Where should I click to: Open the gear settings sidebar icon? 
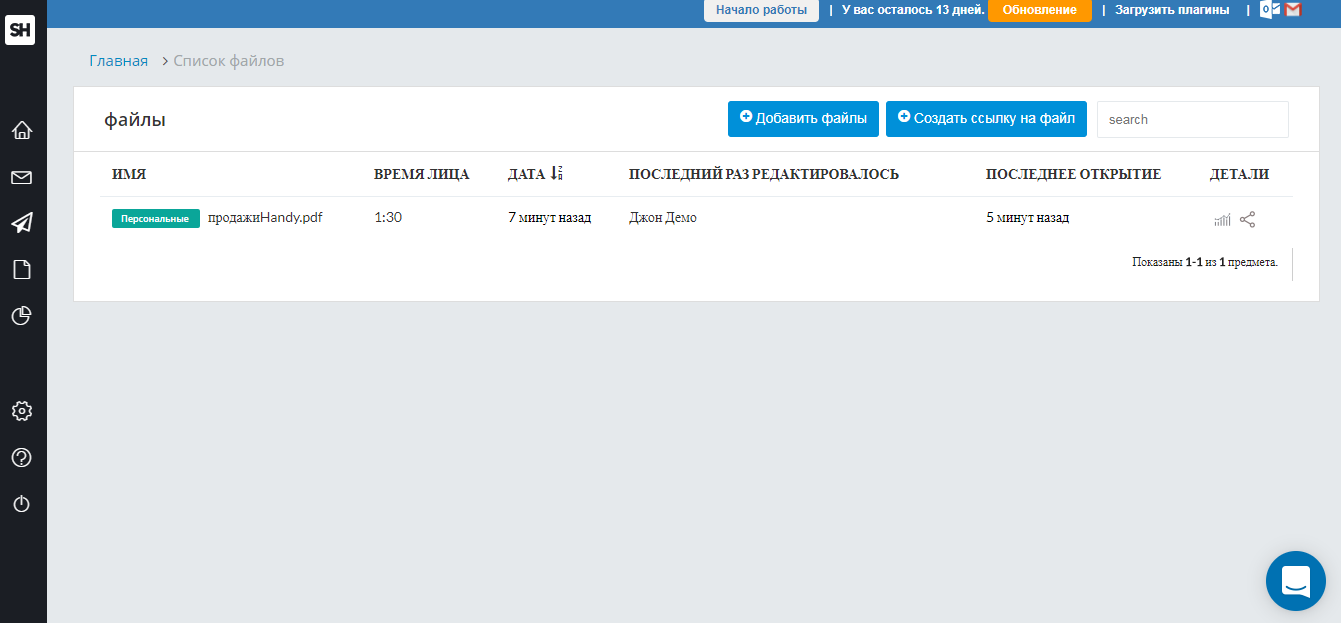click(x=22, y=411)
